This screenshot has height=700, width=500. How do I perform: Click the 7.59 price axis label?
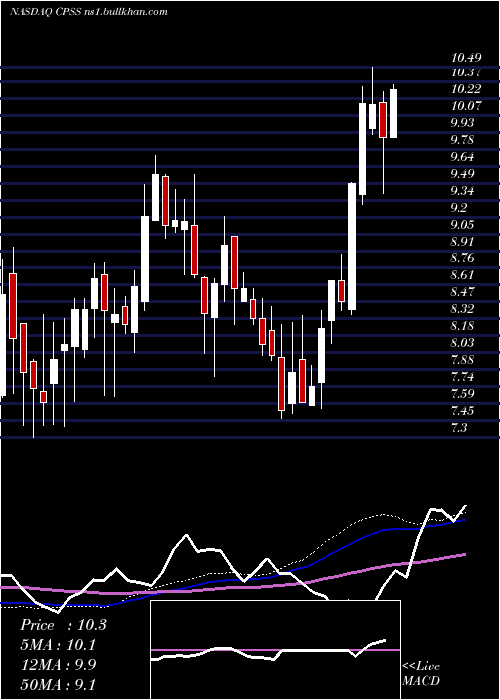tap(464, 394)
